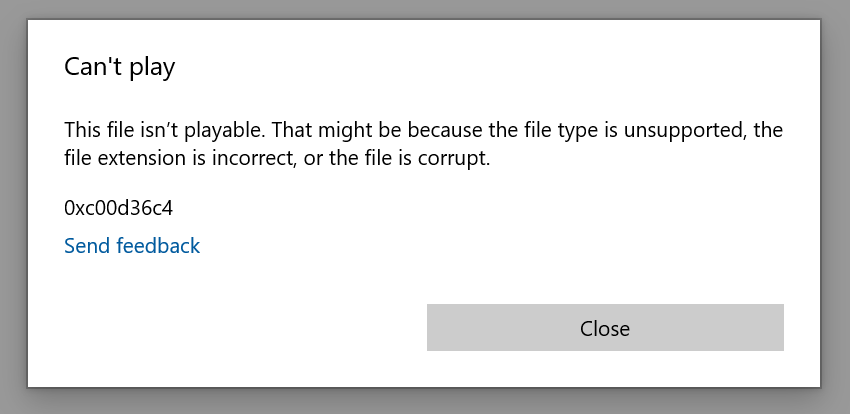Click the Can't play dialog title
The height and width of the screenshot is (414, 850).
tap(119, 67)
